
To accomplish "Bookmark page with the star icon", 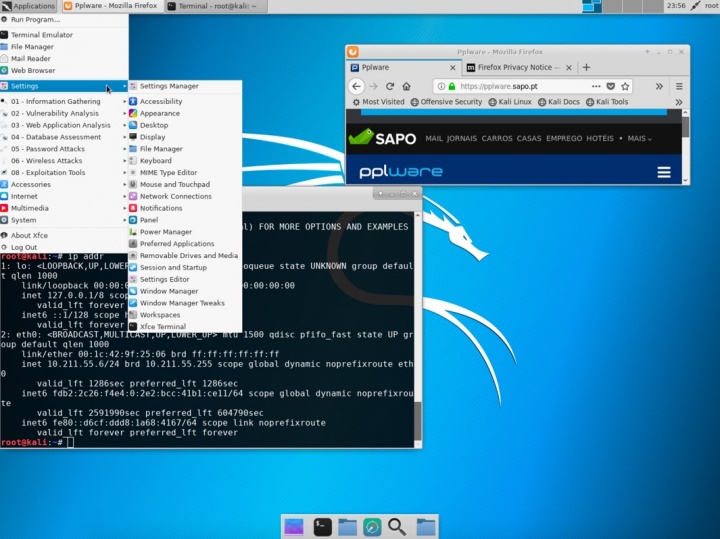I will pos(627,86).
